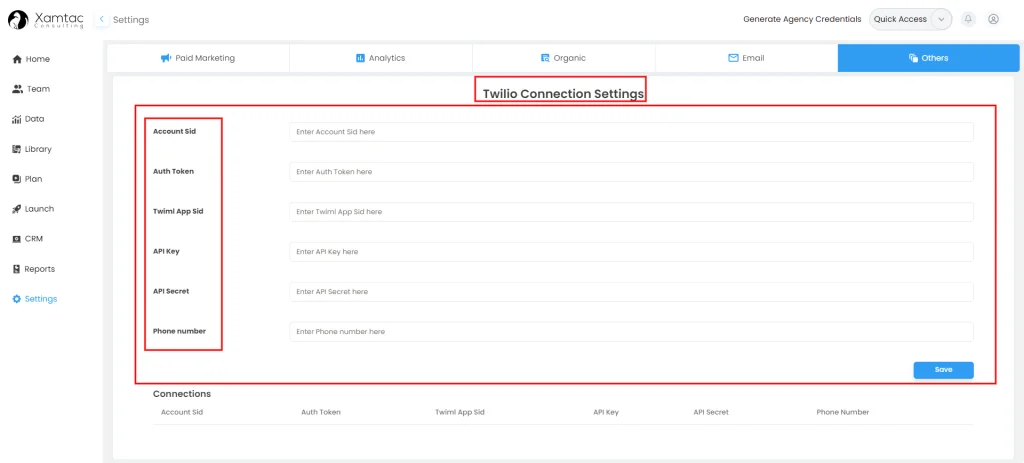This screenshot has height=463, width=1024.
Task: Open the CRM menu item
Action: [x=33, y=239]
